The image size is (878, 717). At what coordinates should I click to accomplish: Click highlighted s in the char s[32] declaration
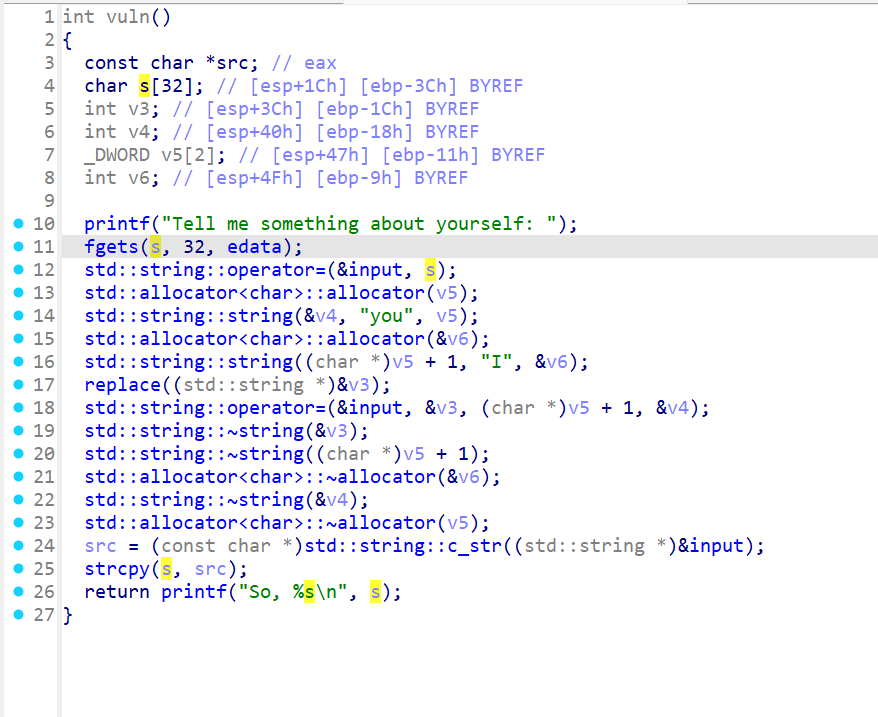[x=145, y=86]
